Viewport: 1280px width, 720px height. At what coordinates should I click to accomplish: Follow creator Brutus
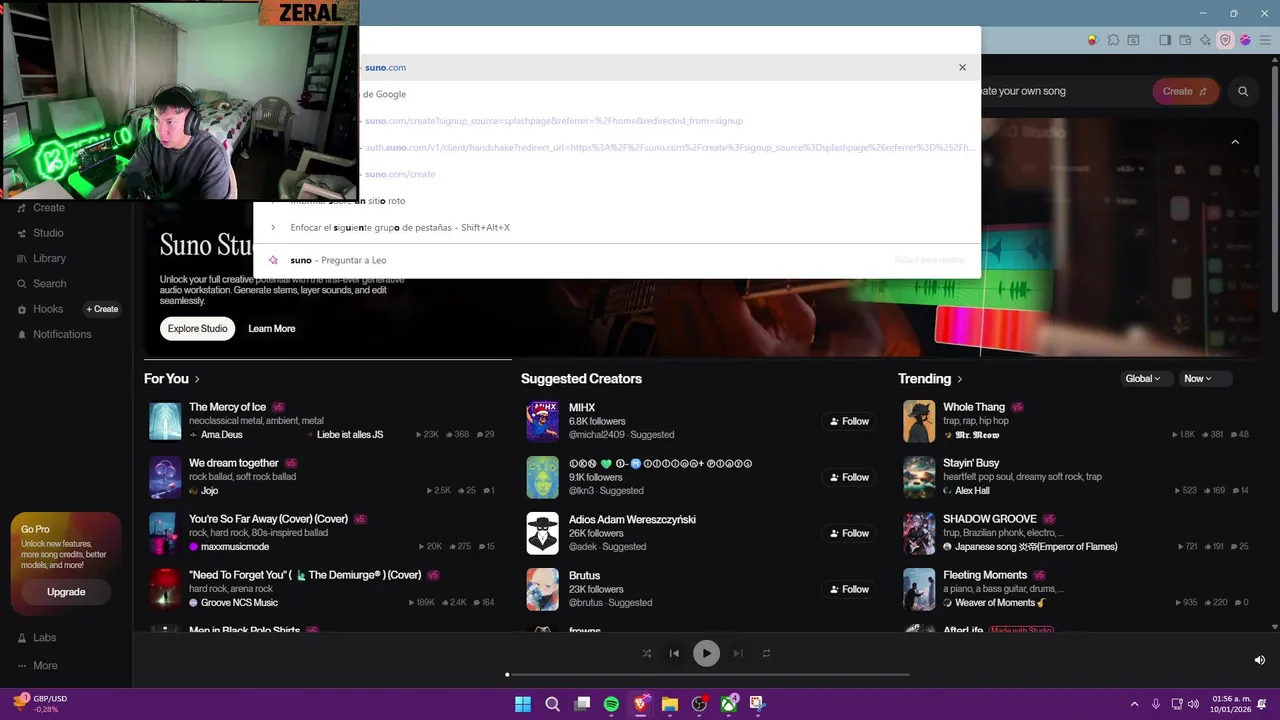pyautogui.click(x=849, y=589)
